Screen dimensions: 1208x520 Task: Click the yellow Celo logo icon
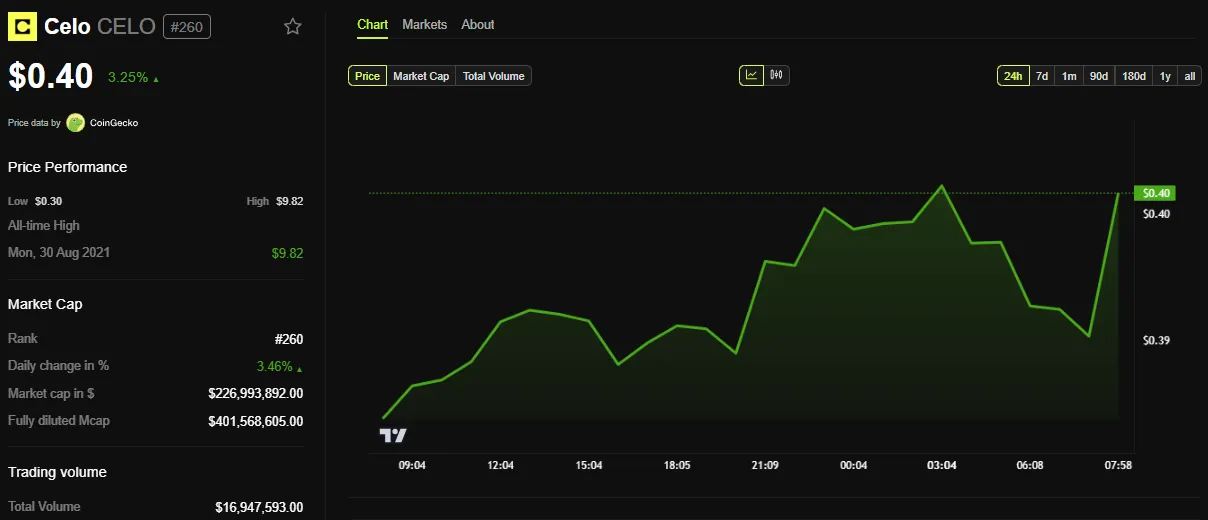(x=22, y=26)
